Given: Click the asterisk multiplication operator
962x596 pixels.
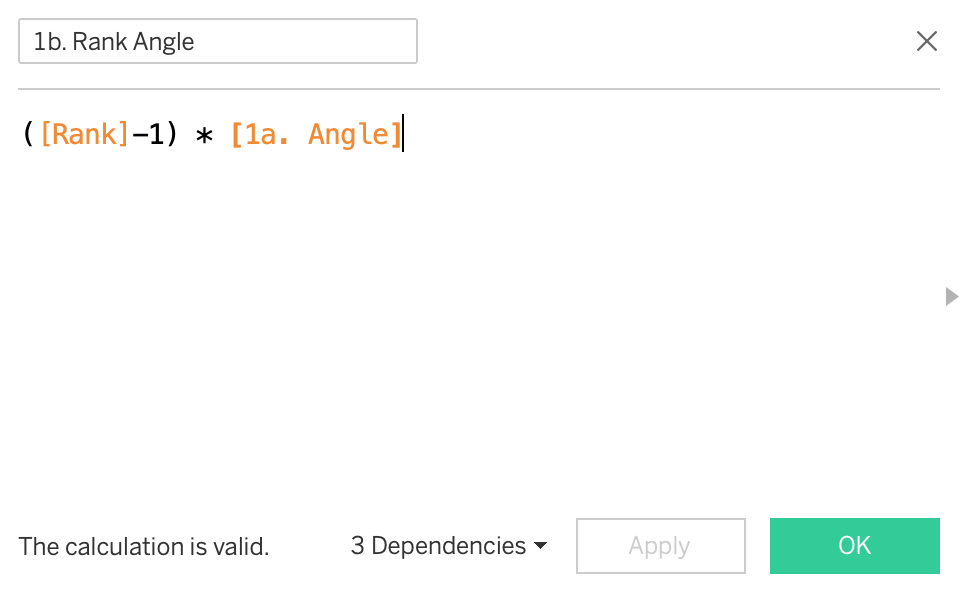Looking at the screenshot, I should (204, 135).
